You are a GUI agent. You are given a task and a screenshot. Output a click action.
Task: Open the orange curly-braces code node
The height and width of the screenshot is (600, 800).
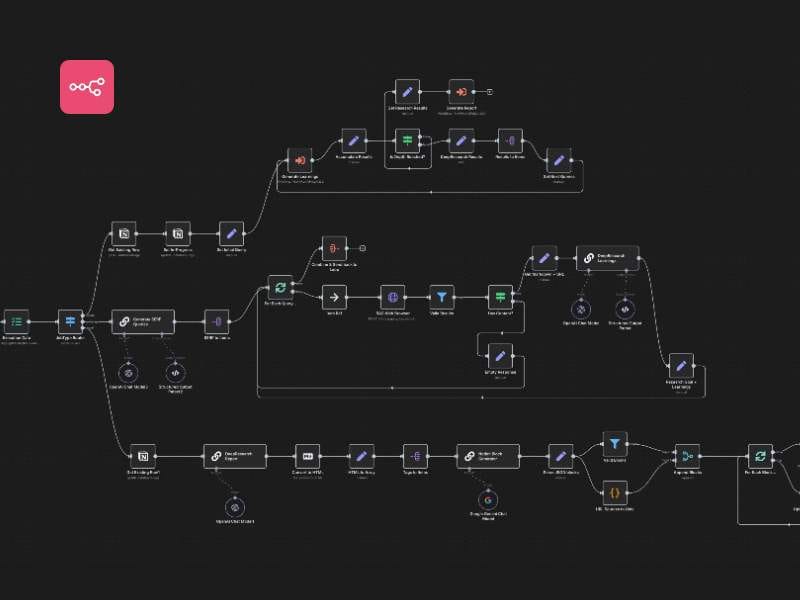pos(615,492)
